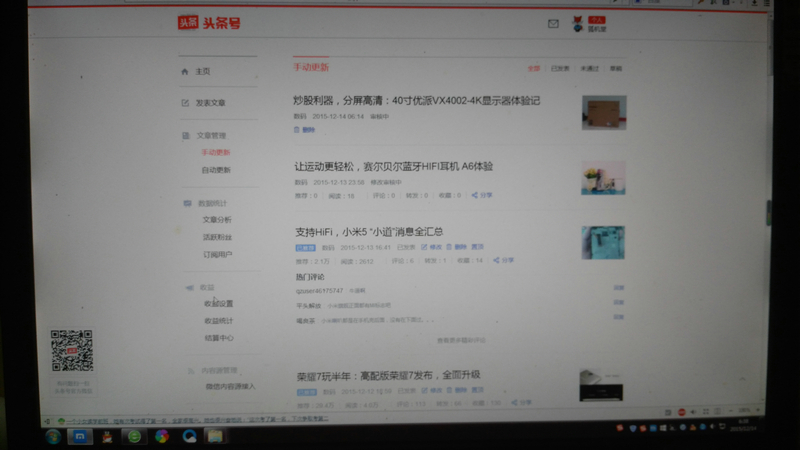Delete the 荣耀7 article with 删除
The height and width of the screenshot is (450, 800).
(457, 390)
